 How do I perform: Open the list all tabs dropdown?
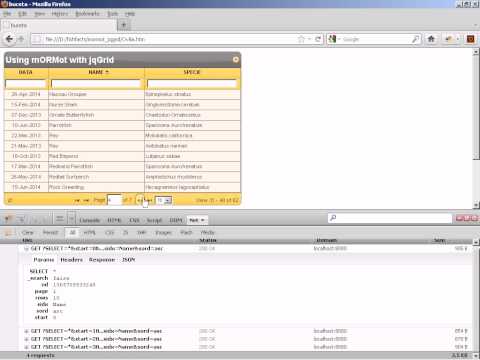[476, 25]
